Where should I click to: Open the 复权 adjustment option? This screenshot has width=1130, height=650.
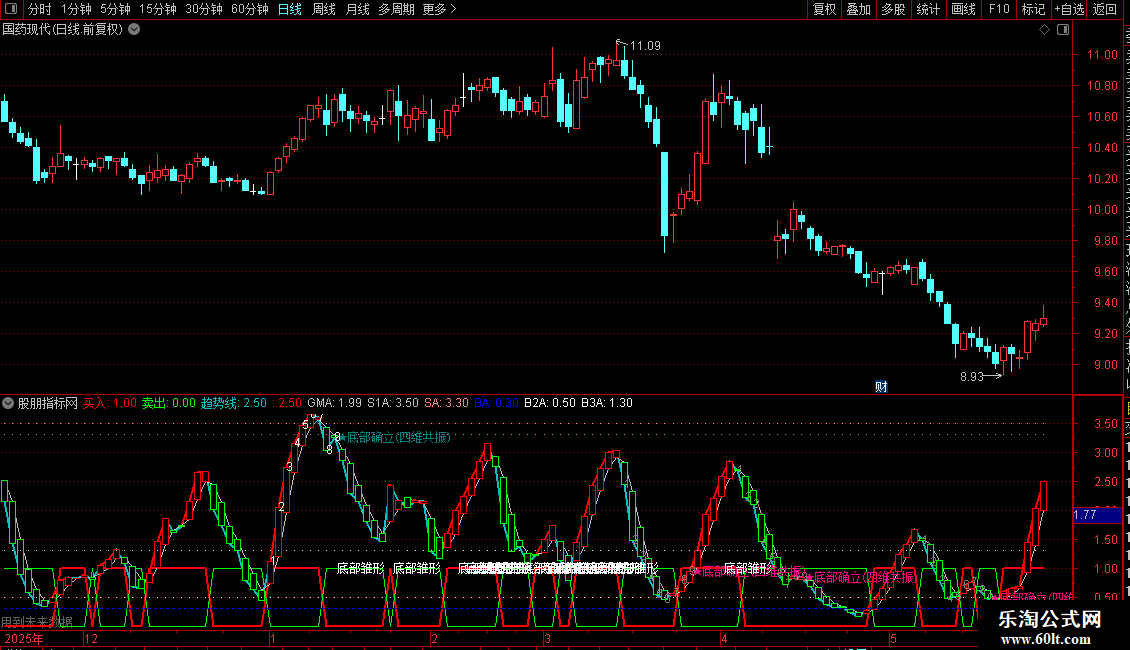[x=824, y=9]
